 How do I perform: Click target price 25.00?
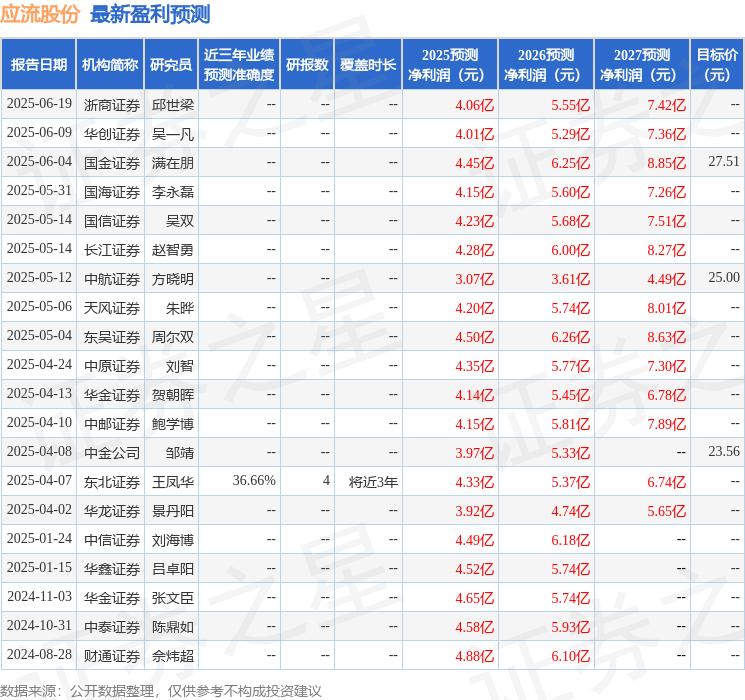[x=724, y=278]
